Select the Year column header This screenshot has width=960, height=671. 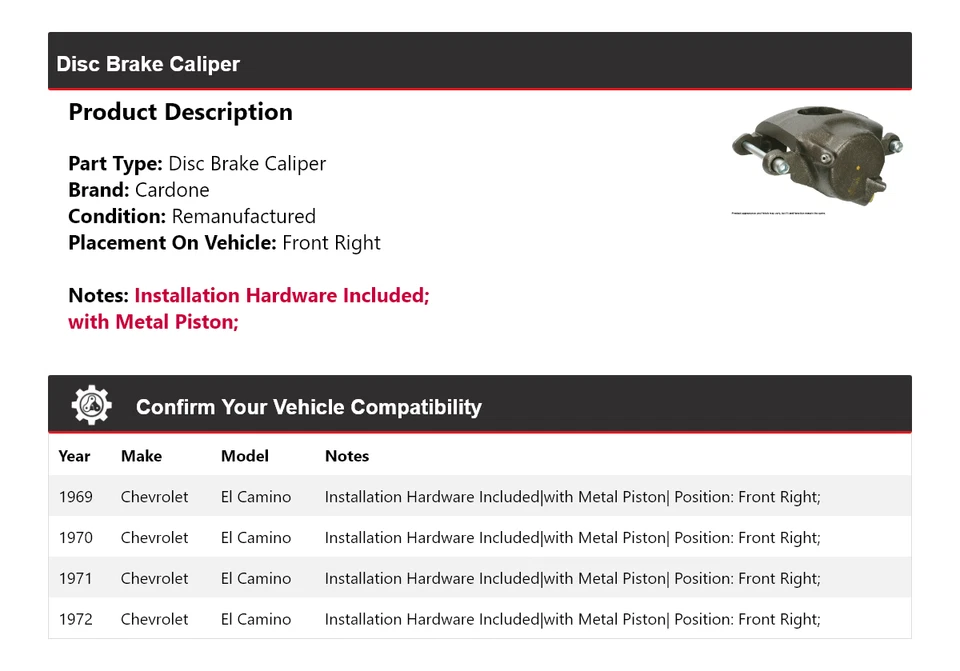(x=74, y=456)
